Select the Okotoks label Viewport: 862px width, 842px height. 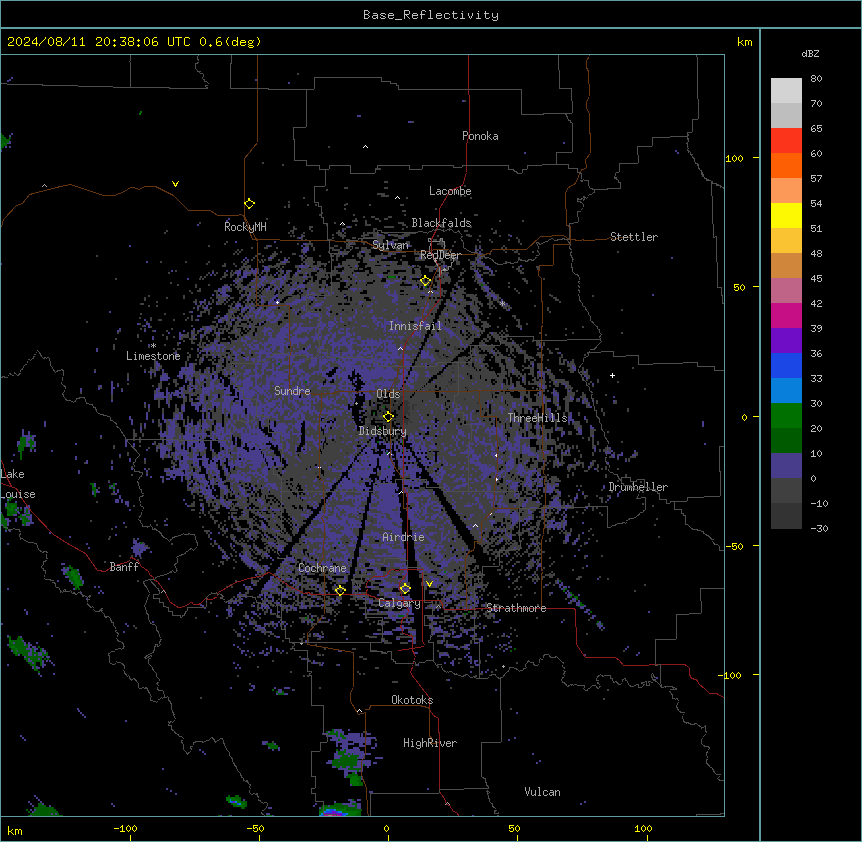(412, 700)
